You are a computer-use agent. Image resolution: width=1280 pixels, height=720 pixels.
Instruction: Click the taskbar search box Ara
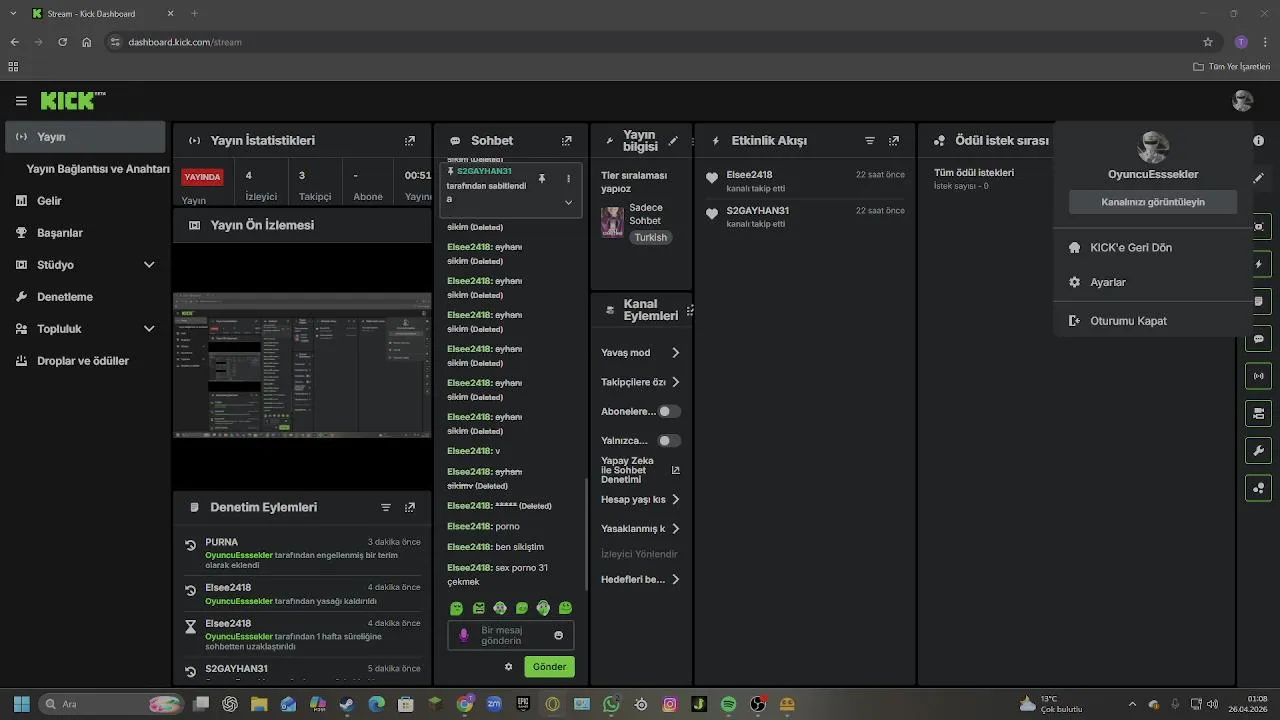pyautogui.click(x=110, y=704)
